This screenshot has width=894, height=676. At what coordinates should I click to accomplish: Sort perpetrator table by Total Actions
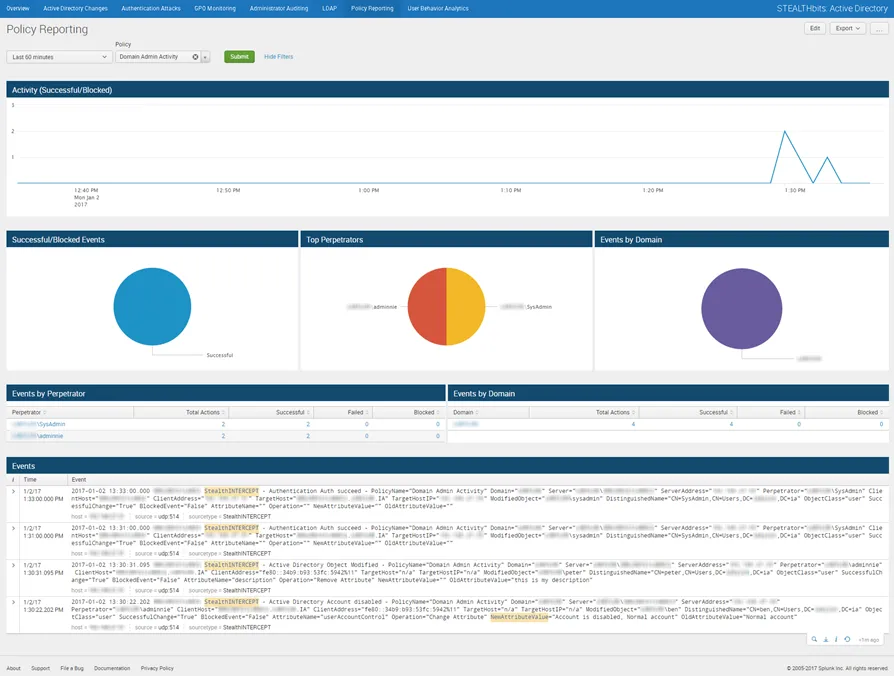click(x=205, y=412)
